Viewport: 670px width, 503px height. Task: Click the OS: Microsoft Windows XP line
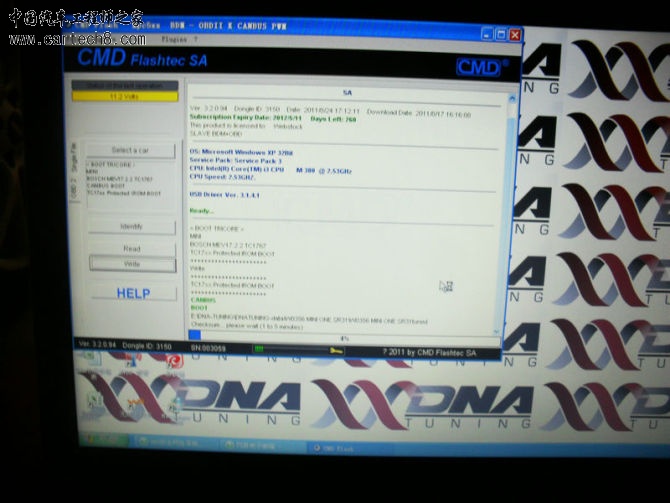point(241,152)
